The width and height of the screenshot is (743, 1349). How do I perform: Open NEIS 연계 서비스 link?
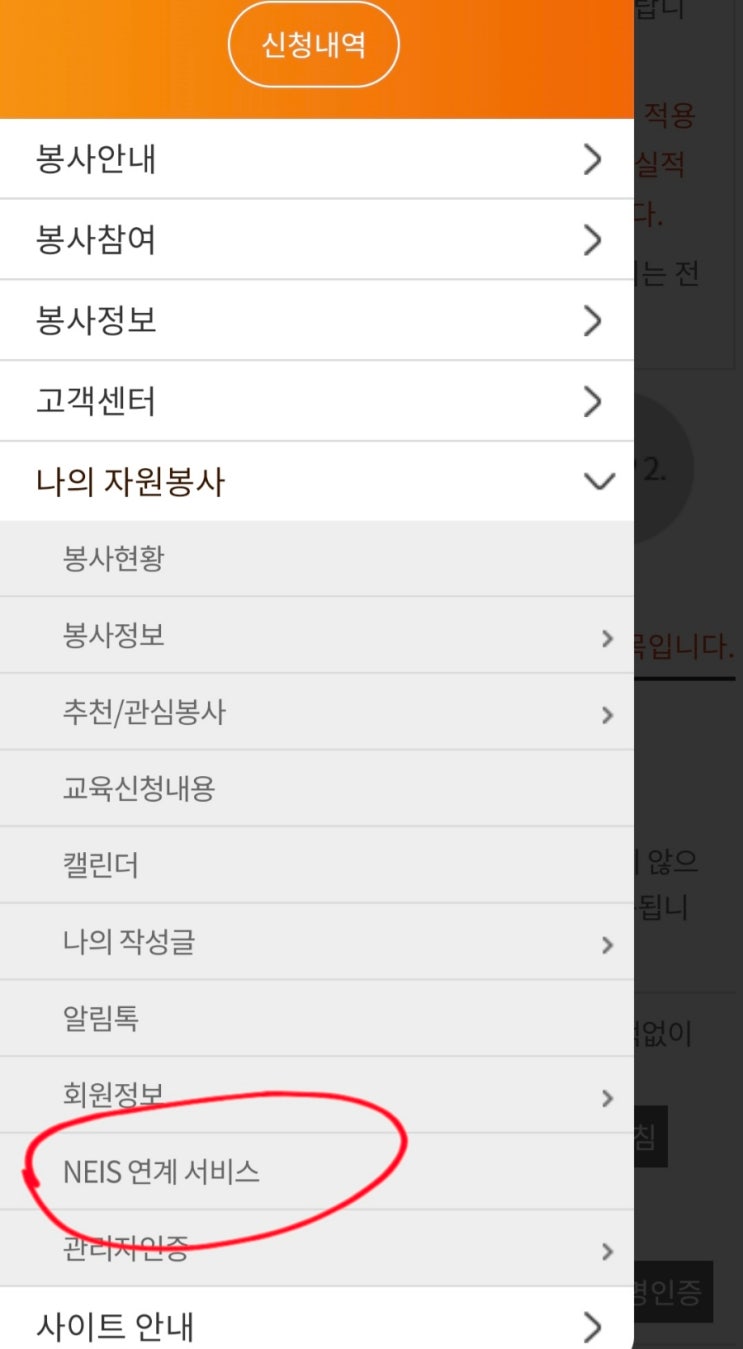pos(161,1171)
